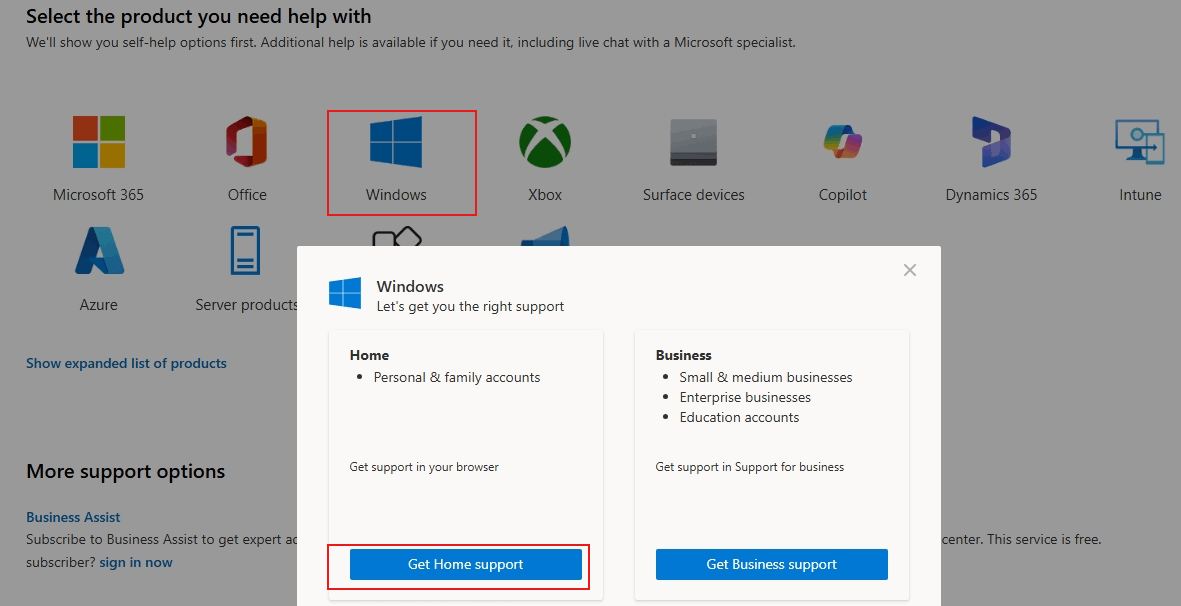This screenshot has width=1181, height=606.
Task: Dismiss the Windows support dialog
Action: coord(909,269)
